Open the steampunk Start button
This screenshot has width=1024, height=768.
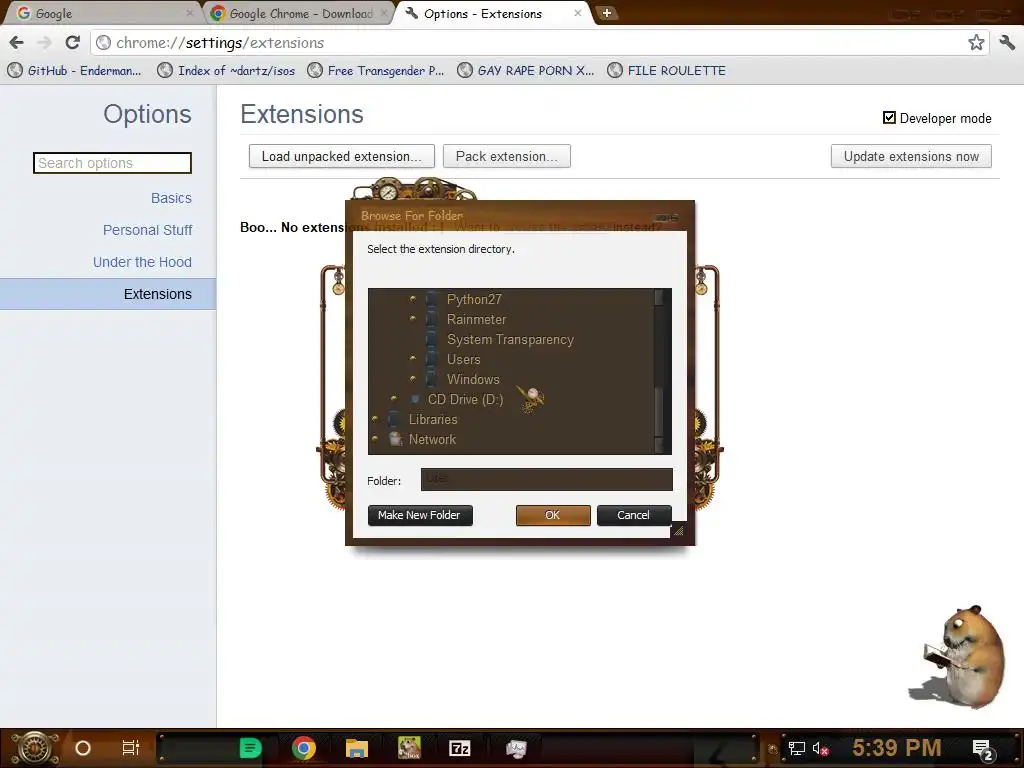[34, 748]
